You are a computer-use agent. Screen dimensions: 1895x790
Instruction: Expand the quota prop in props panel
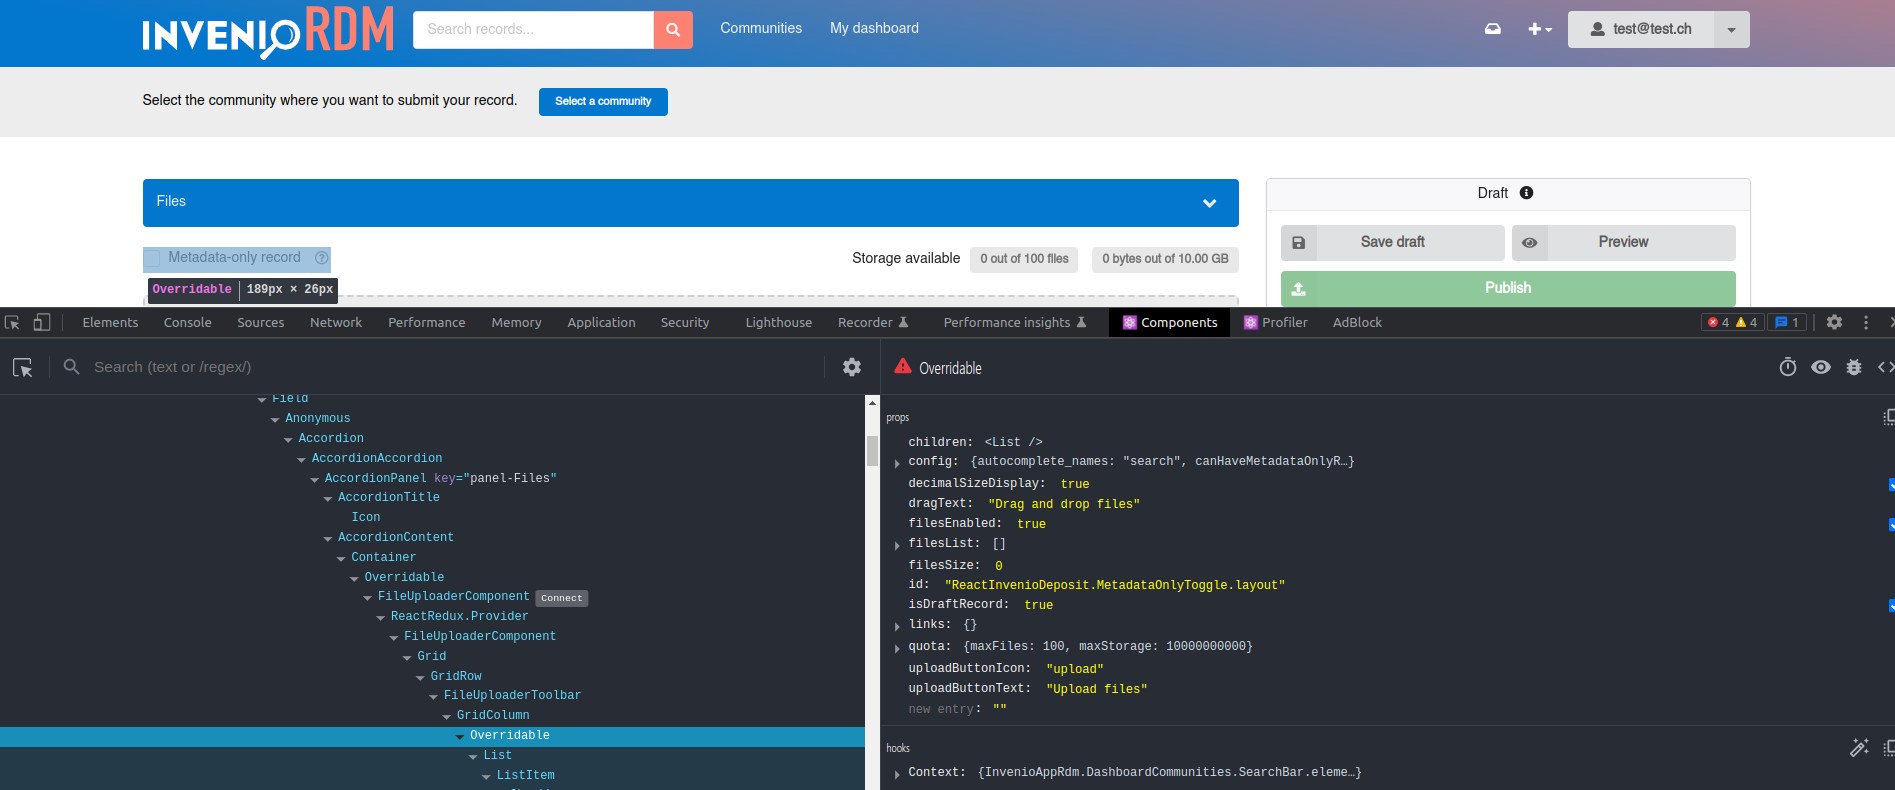897,648
